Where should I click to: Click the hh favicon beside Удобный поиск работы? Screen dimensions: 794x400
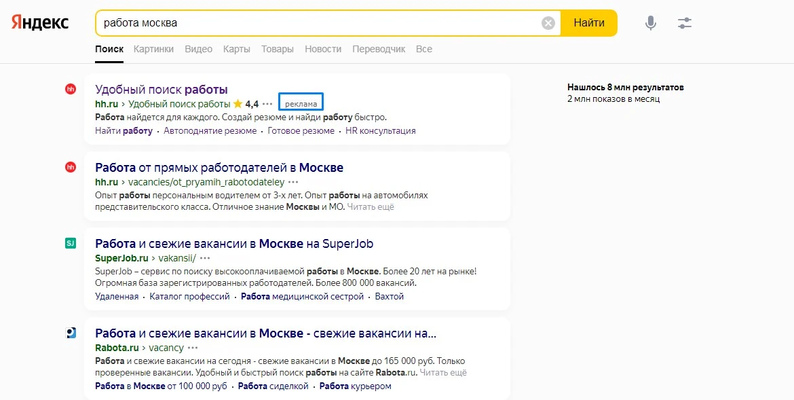[x=70, y=89]
